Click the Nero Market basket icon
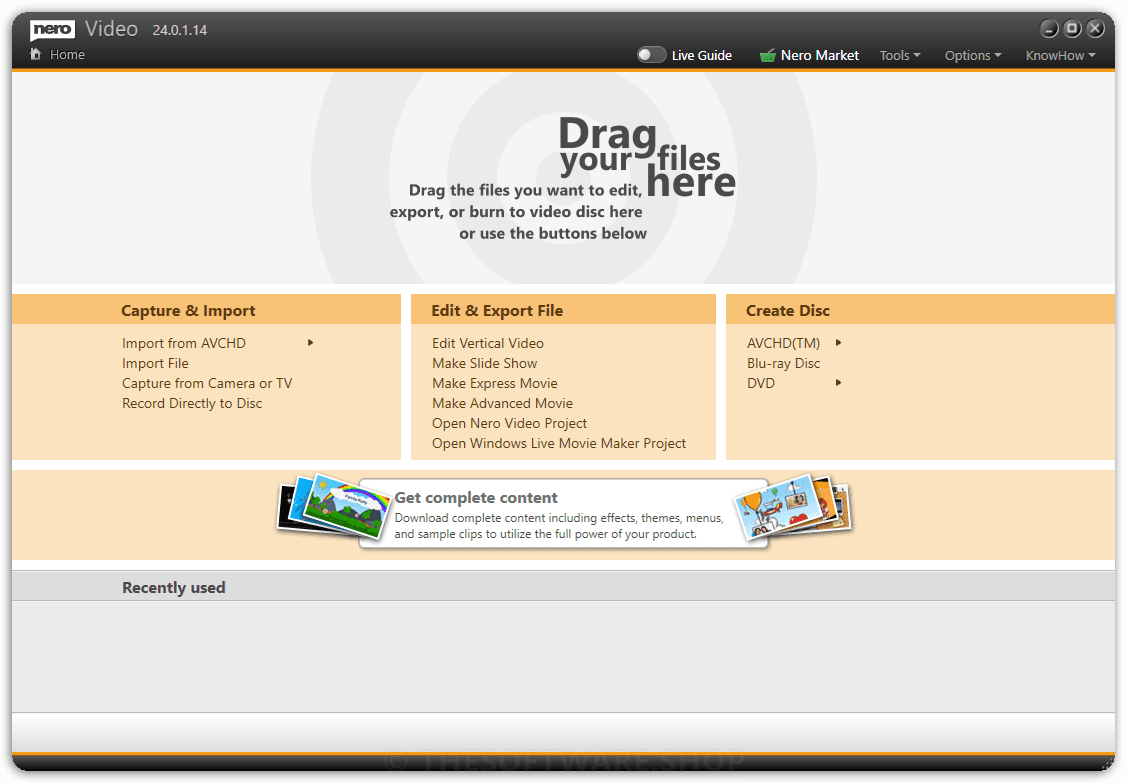The height and width of the screenshot is (783, 1127). coord(768,55)
